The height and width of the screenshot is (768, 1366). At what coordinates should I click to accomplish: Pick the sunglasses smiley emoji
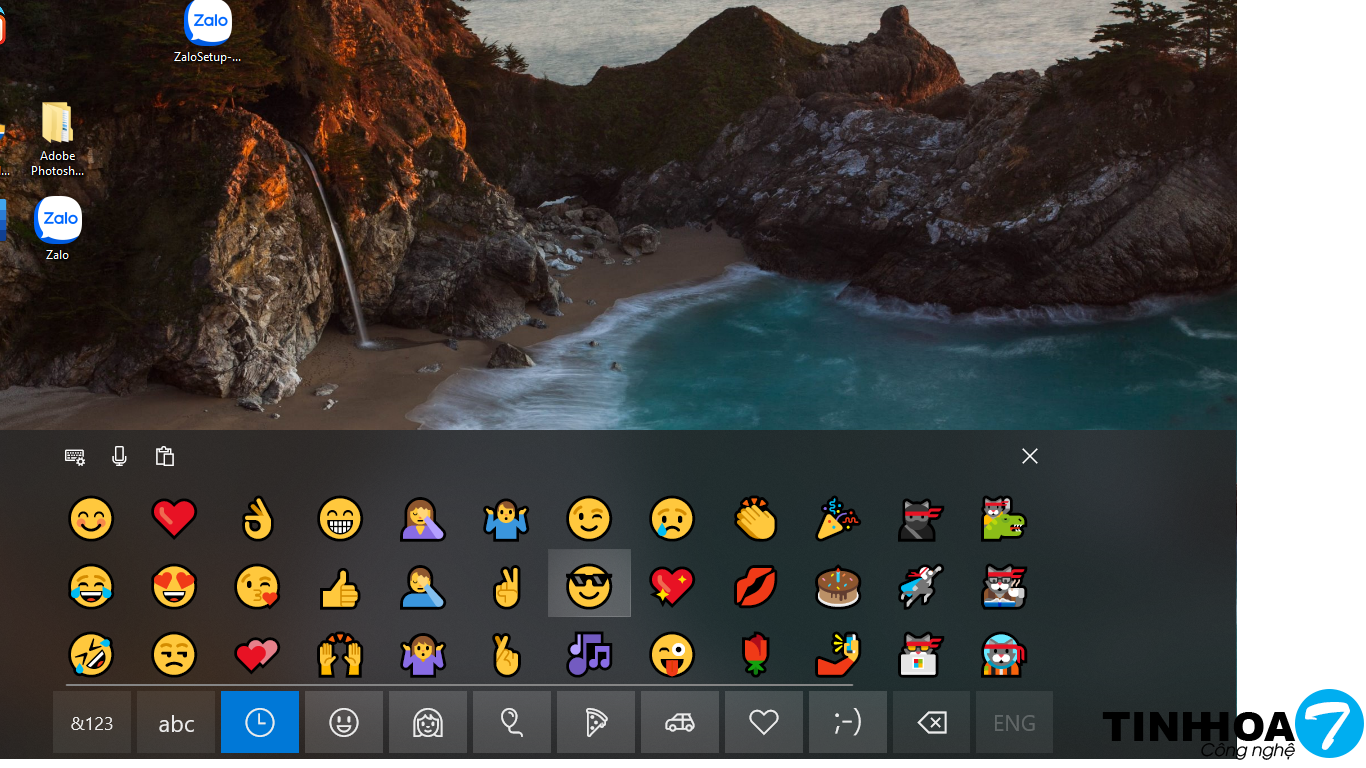(x=589, y=584)
